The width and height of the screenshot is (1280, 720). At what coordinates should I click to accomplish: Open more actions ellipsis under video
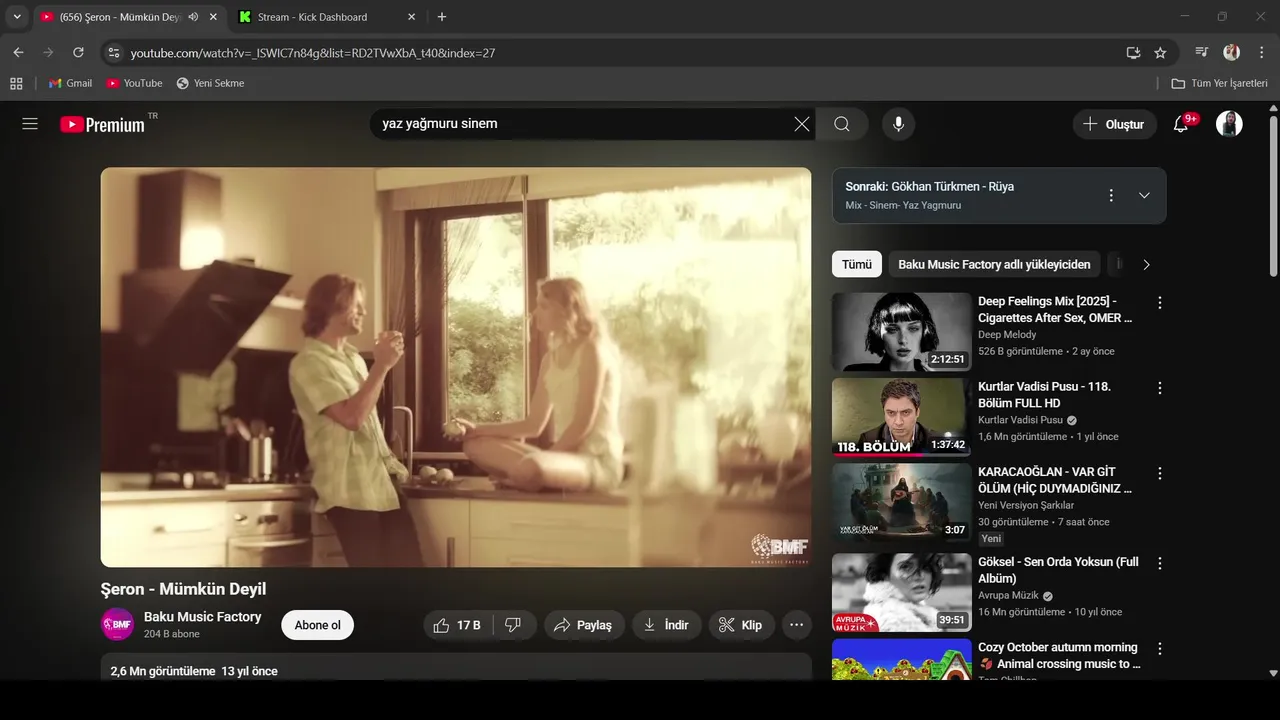pyautogui.click(x=796, y=625)
